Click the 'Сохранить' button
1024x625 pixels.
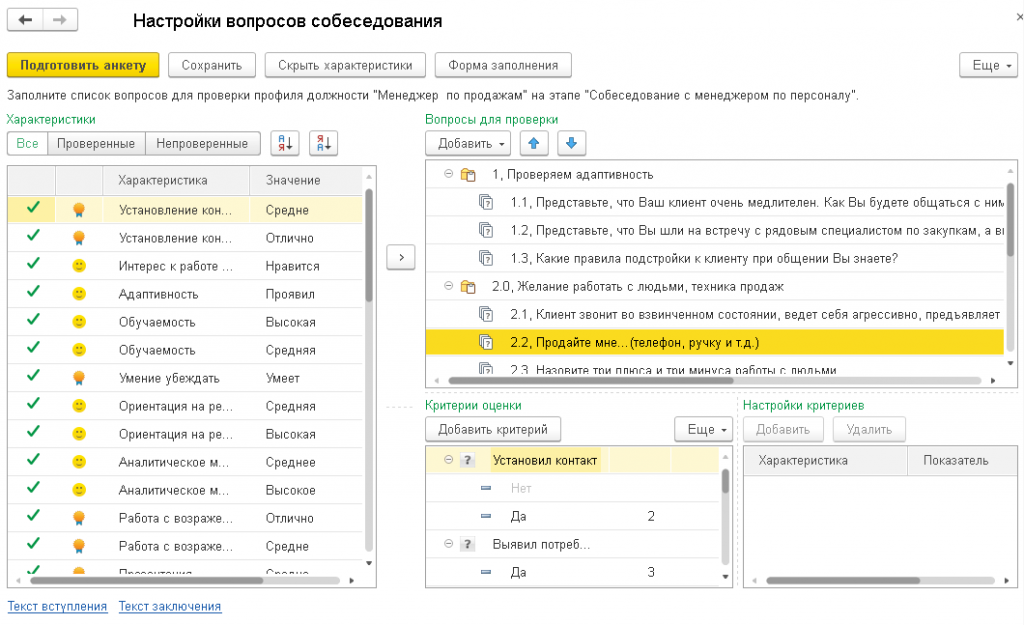pos(212,65)
